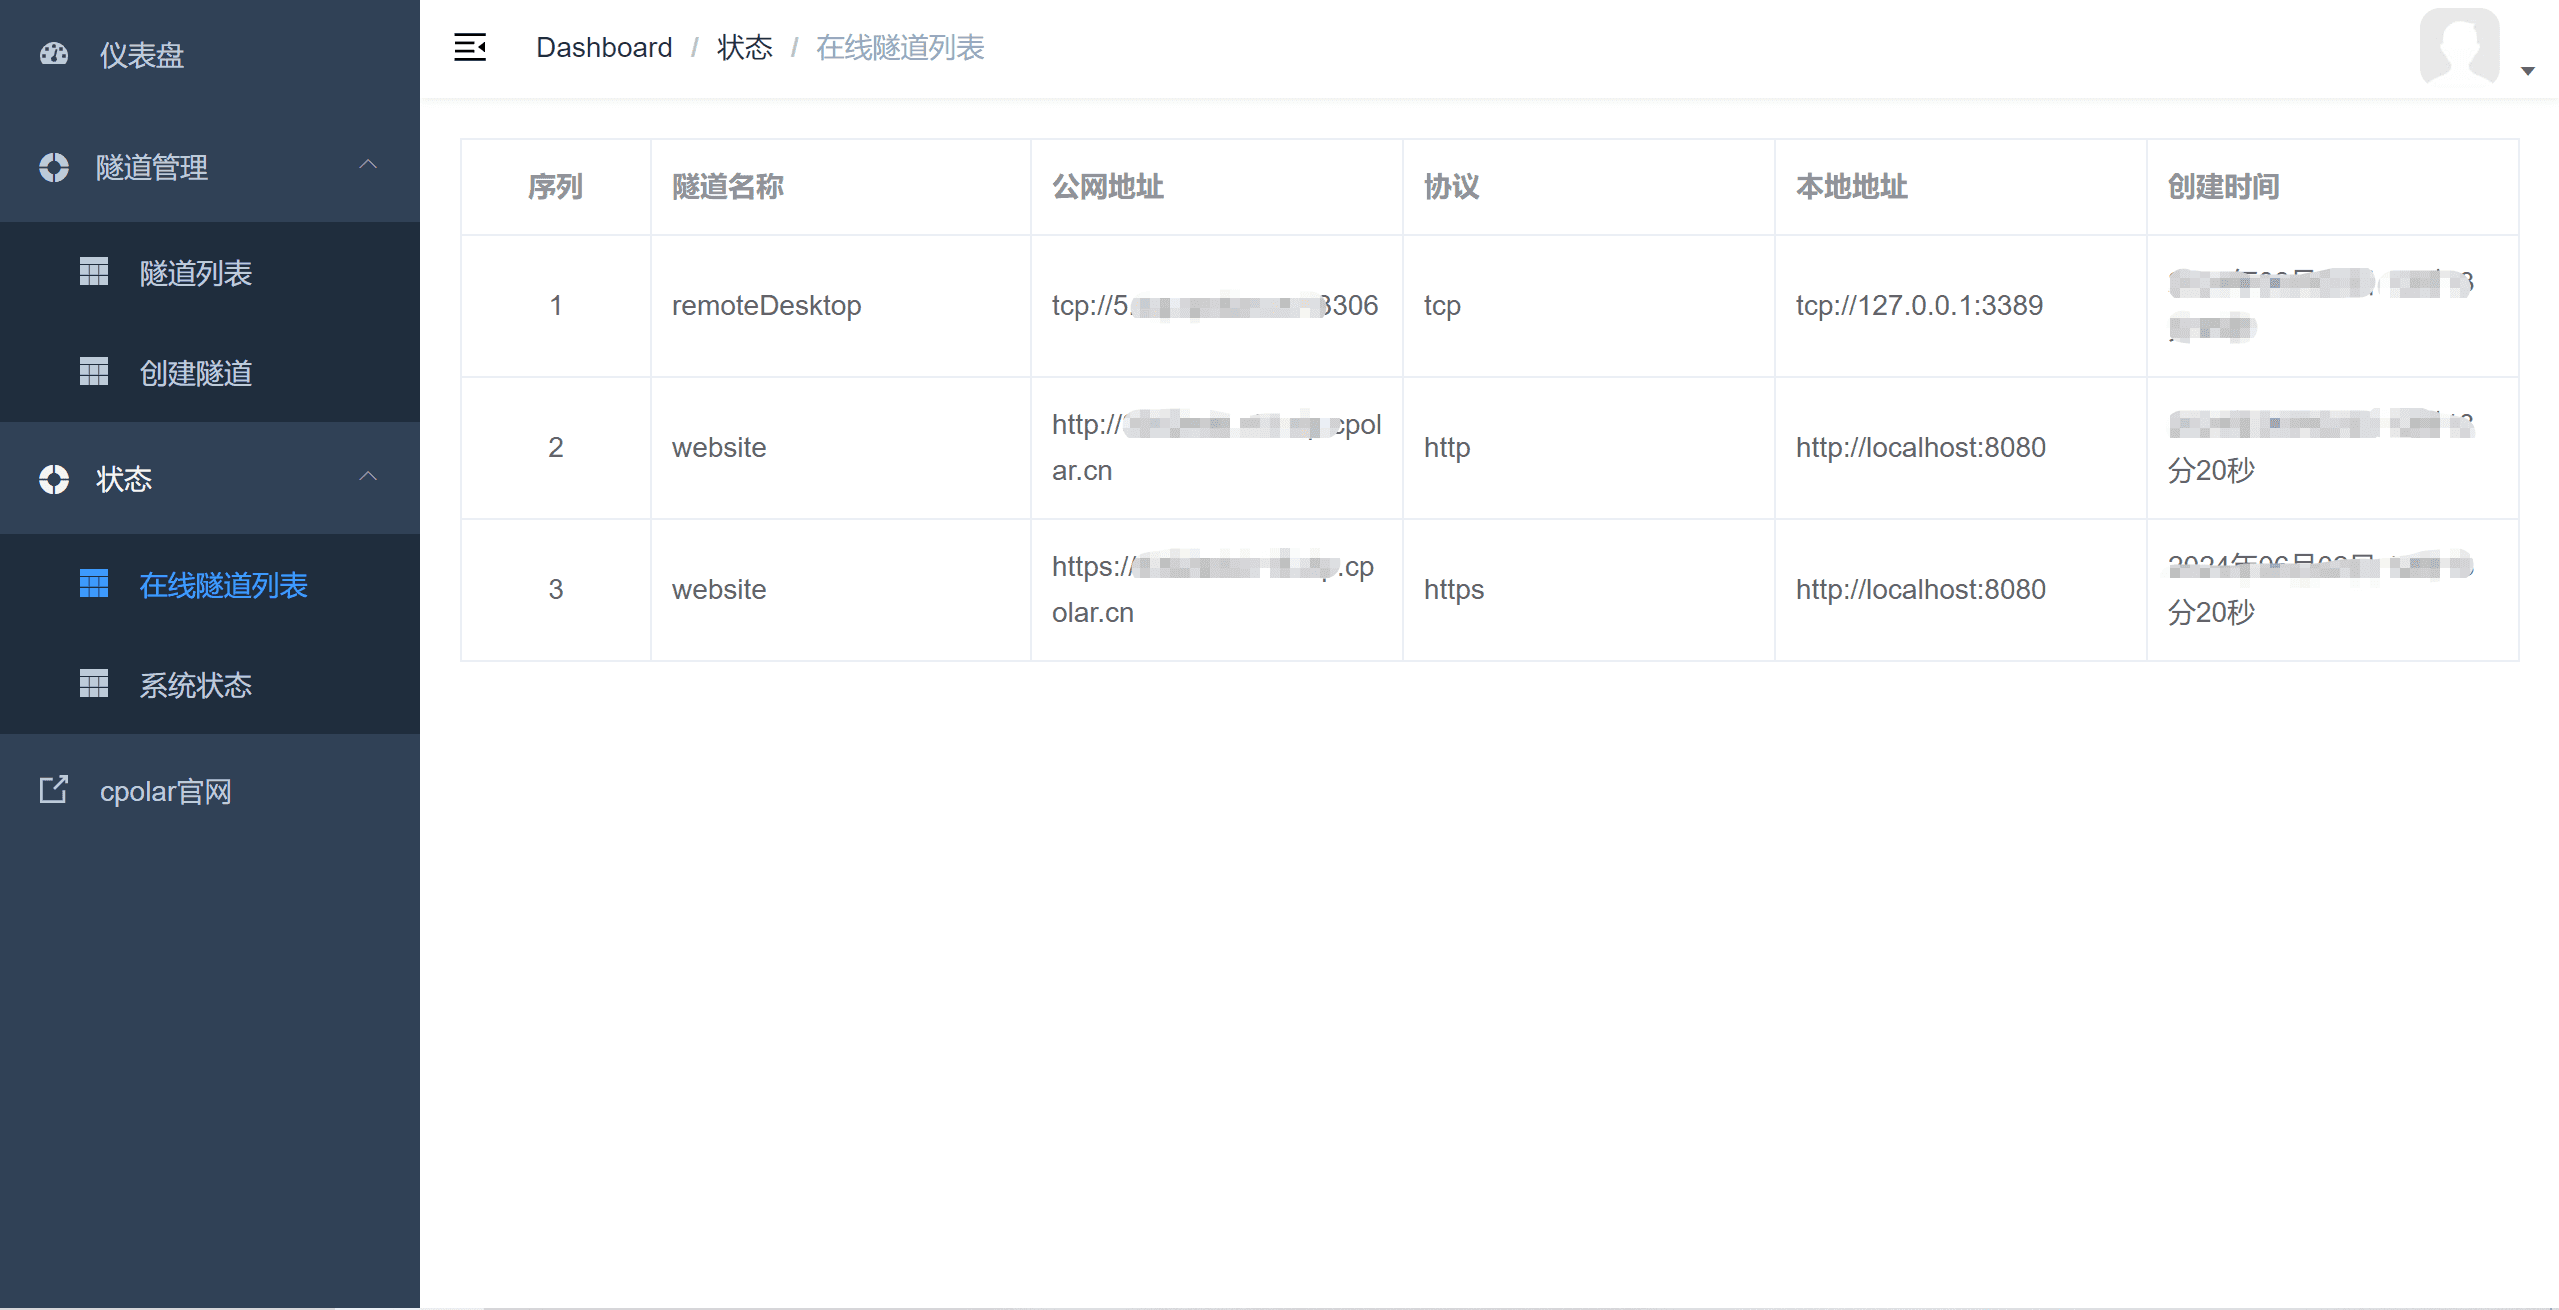Go to 创建隧道 page
Screen dimensions: 2559x1310
196,373
